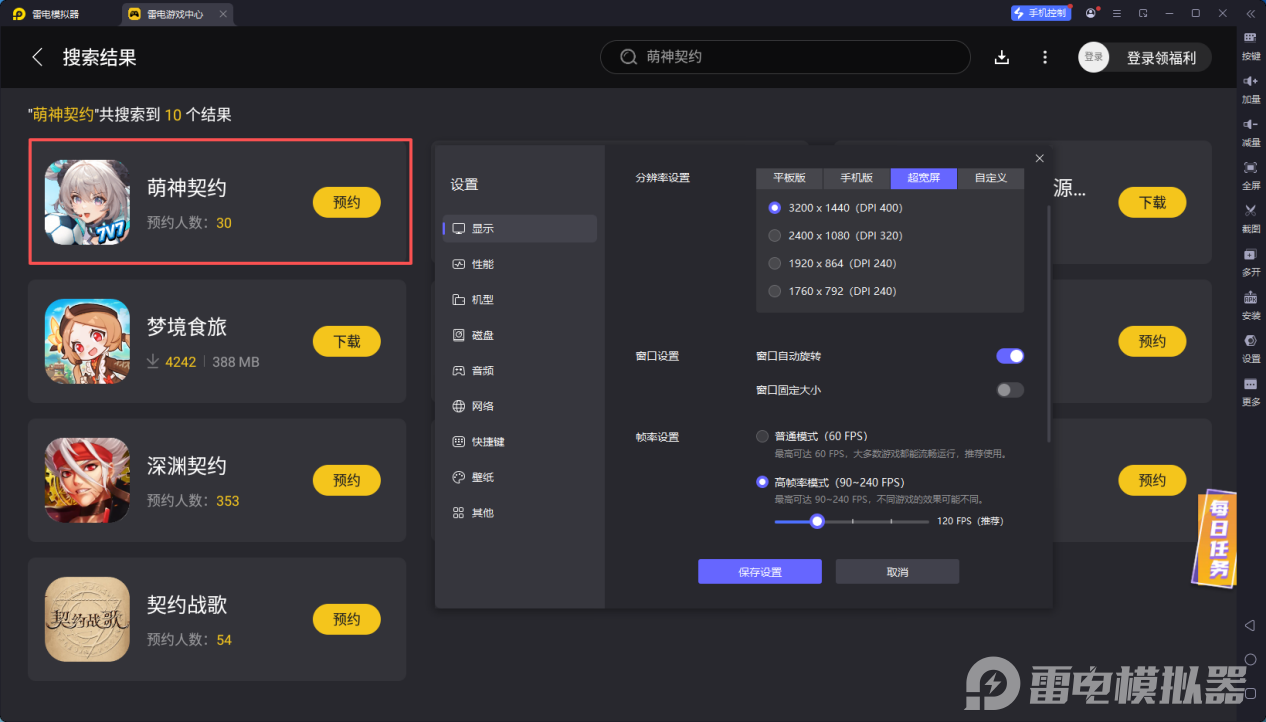Enable the 窗口固定大小 switch
The image size is (1266, 722).
tap(1010, 390)
